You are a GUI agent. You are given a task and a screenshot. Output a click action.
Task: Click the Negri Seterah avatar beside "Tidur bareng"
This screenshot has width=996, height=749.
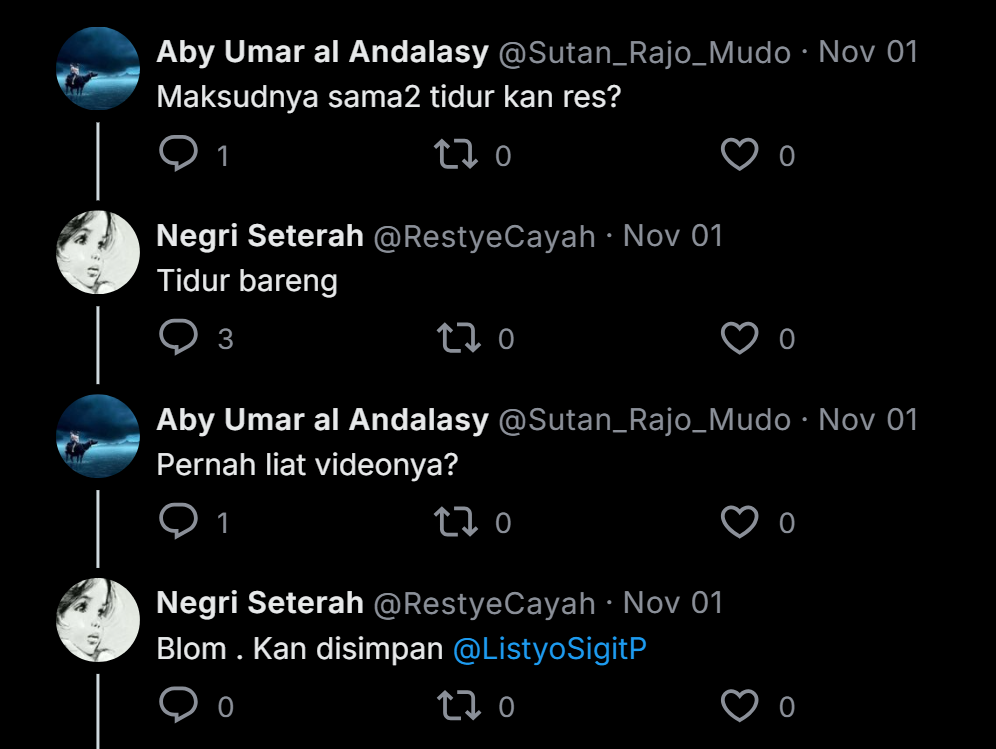pyautogui.click(x=97, y=252)
